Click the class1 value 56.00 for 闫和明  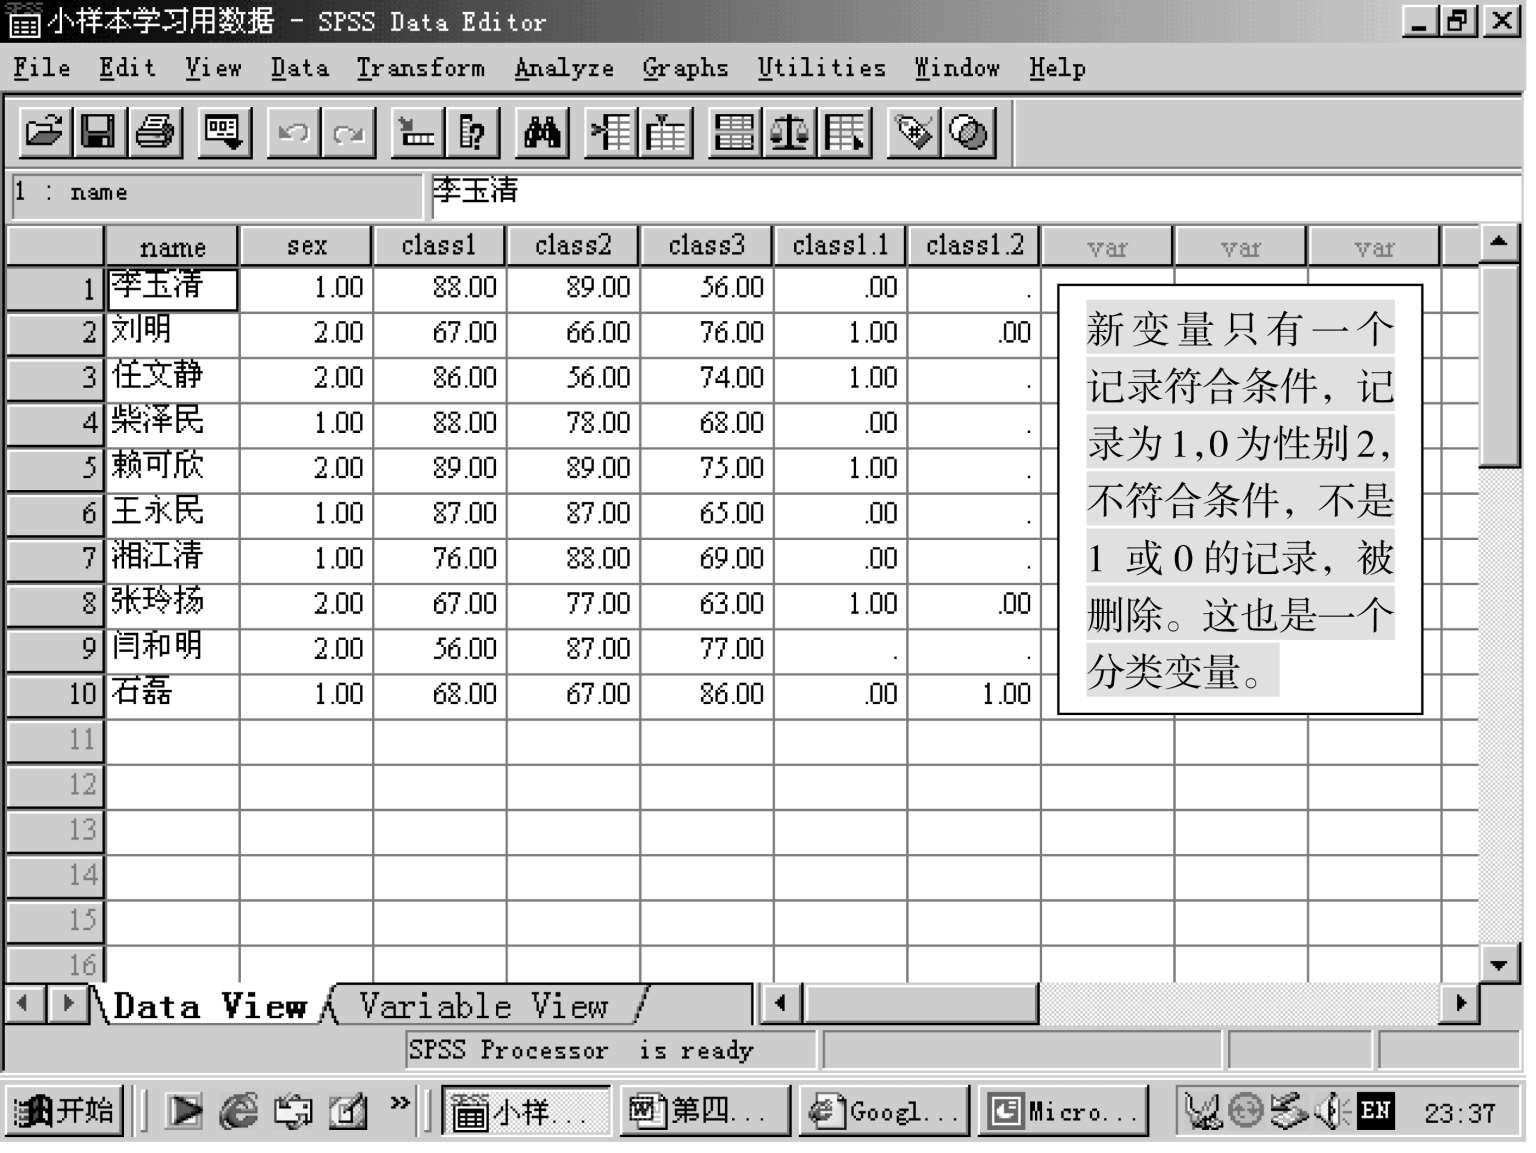(439, 649)
